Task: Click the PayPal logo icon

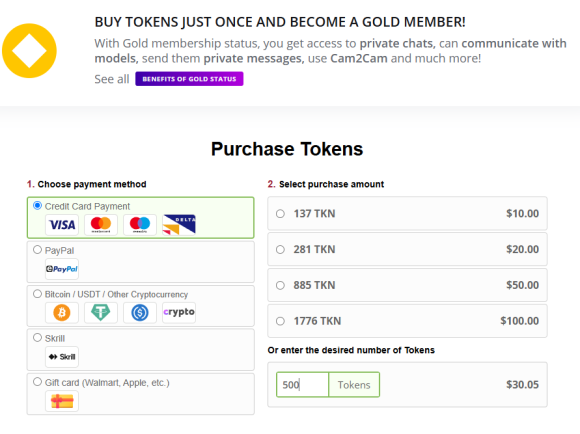Action: point(62,269)
